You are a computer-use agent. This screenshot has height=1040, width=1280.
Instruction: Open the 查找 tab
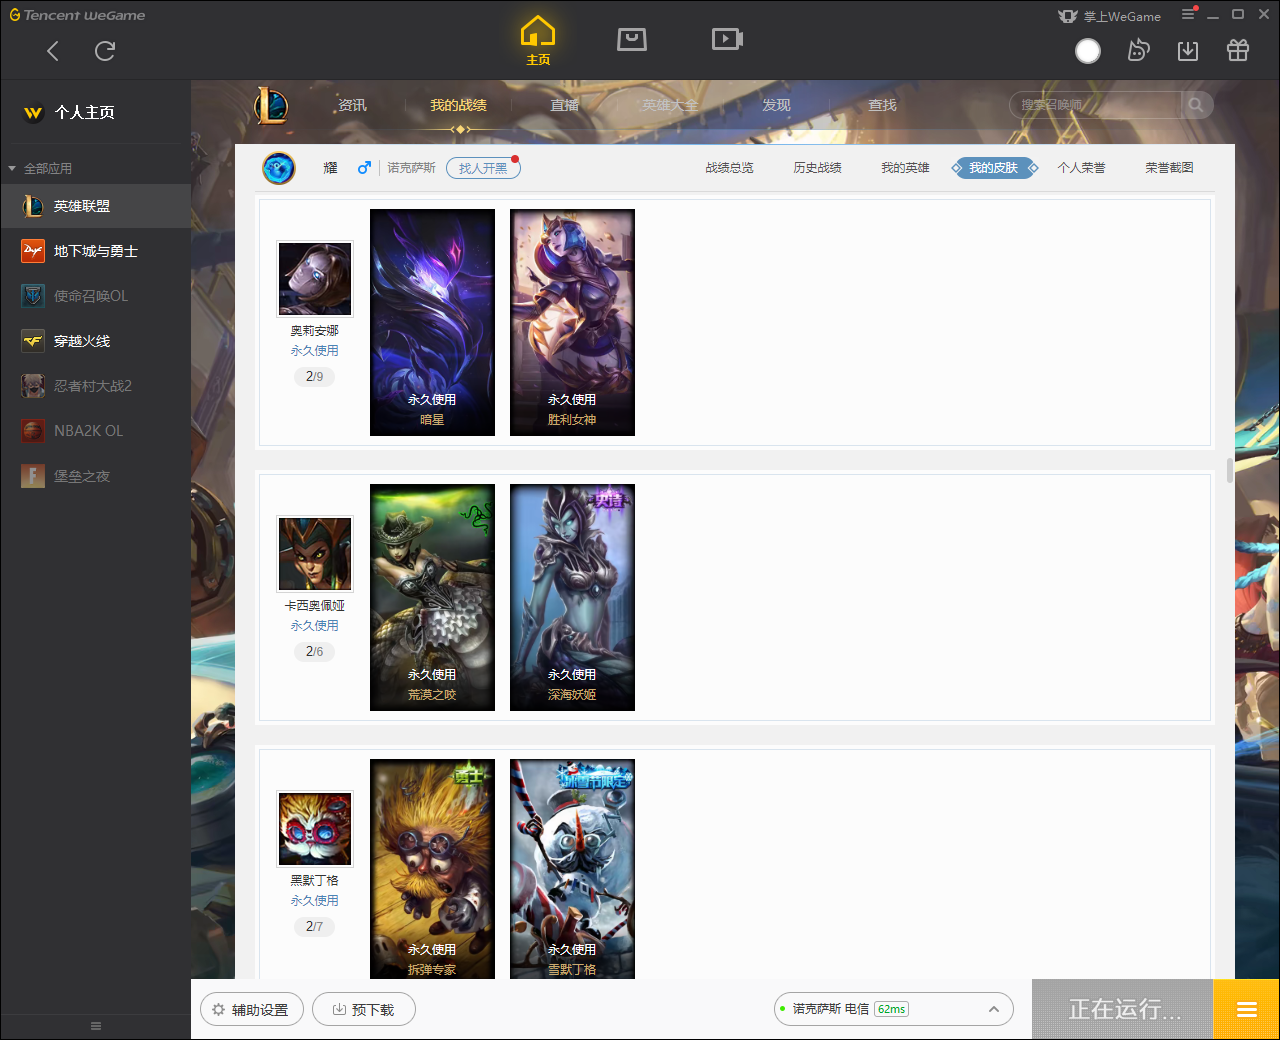click(x=882, y=105)
